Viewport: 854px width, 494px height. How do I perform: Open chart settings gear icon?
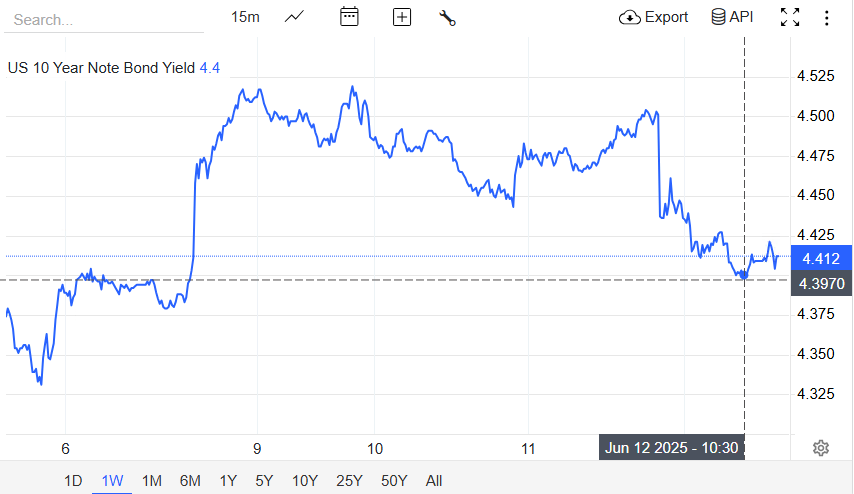821,447
